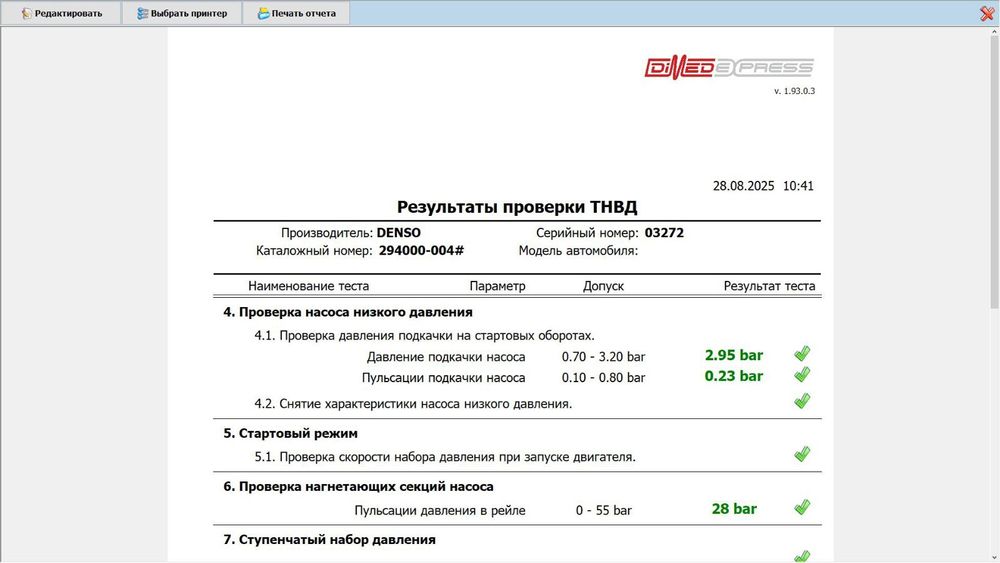Click the Давление подкачки насоса label
Viewport: 1000px width, 563px height.
(x=446, y=357)
